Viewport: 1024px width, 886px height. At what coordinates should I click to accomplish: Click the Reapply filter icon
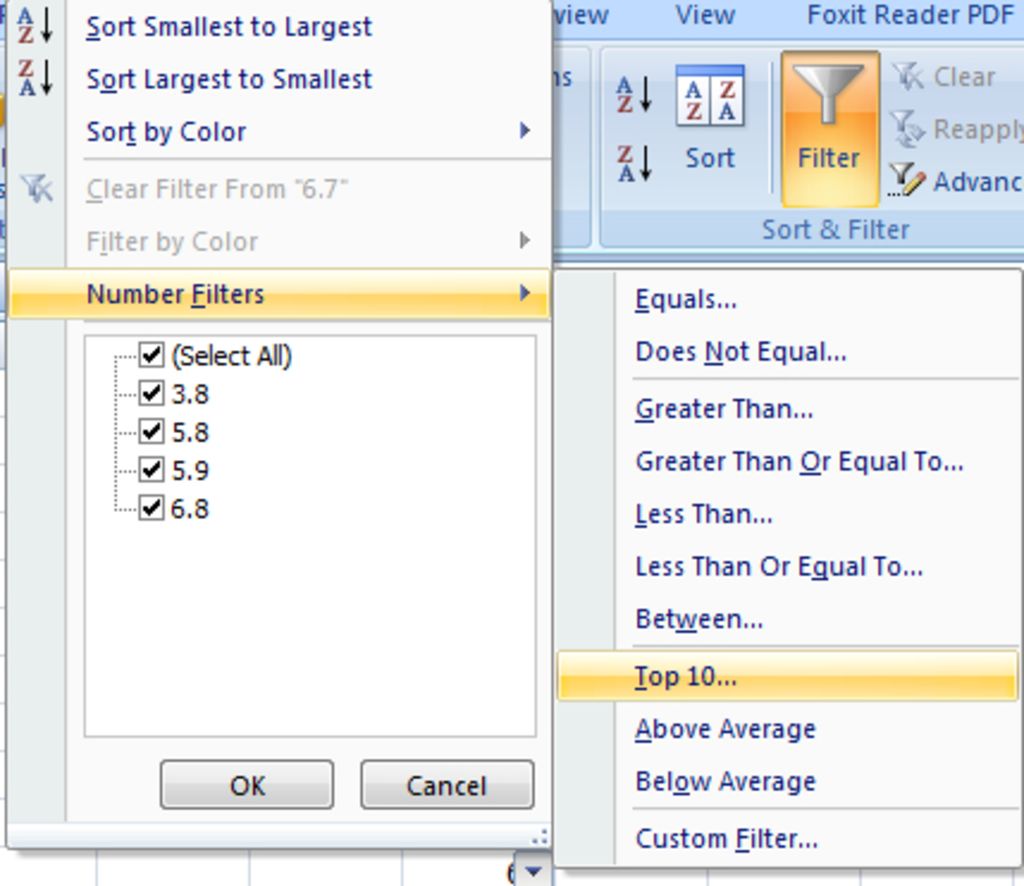908,129
